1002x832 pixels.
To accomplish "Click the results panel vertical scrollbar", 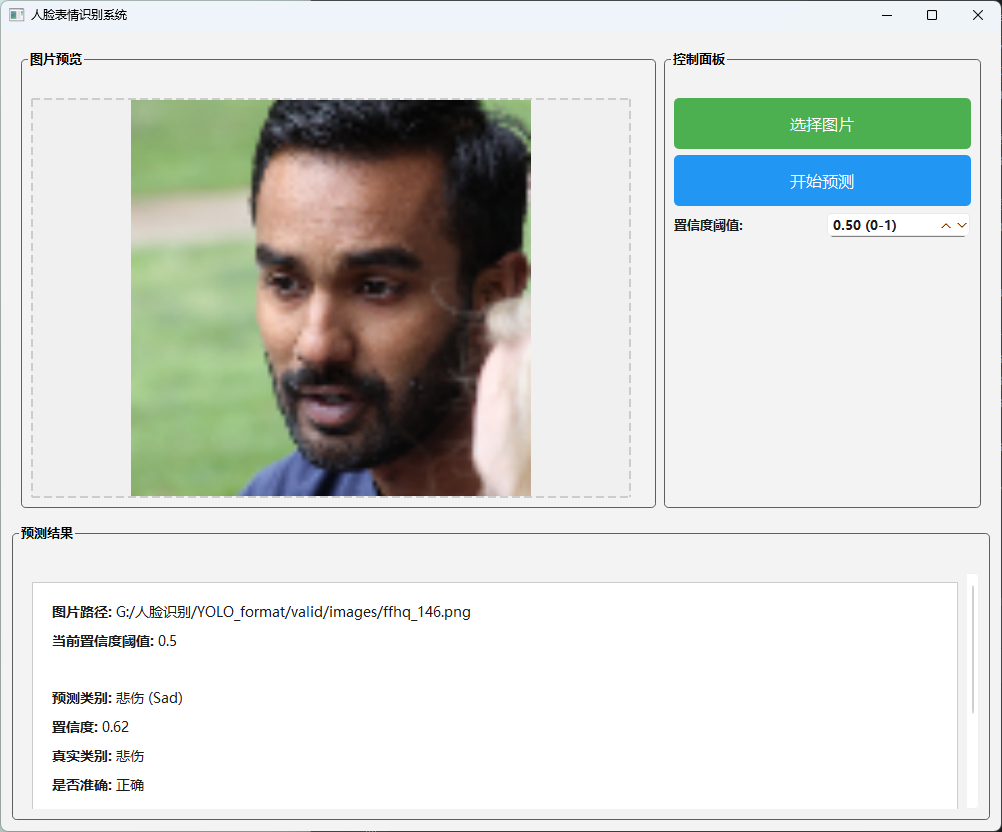I will (x=972, y=650).
